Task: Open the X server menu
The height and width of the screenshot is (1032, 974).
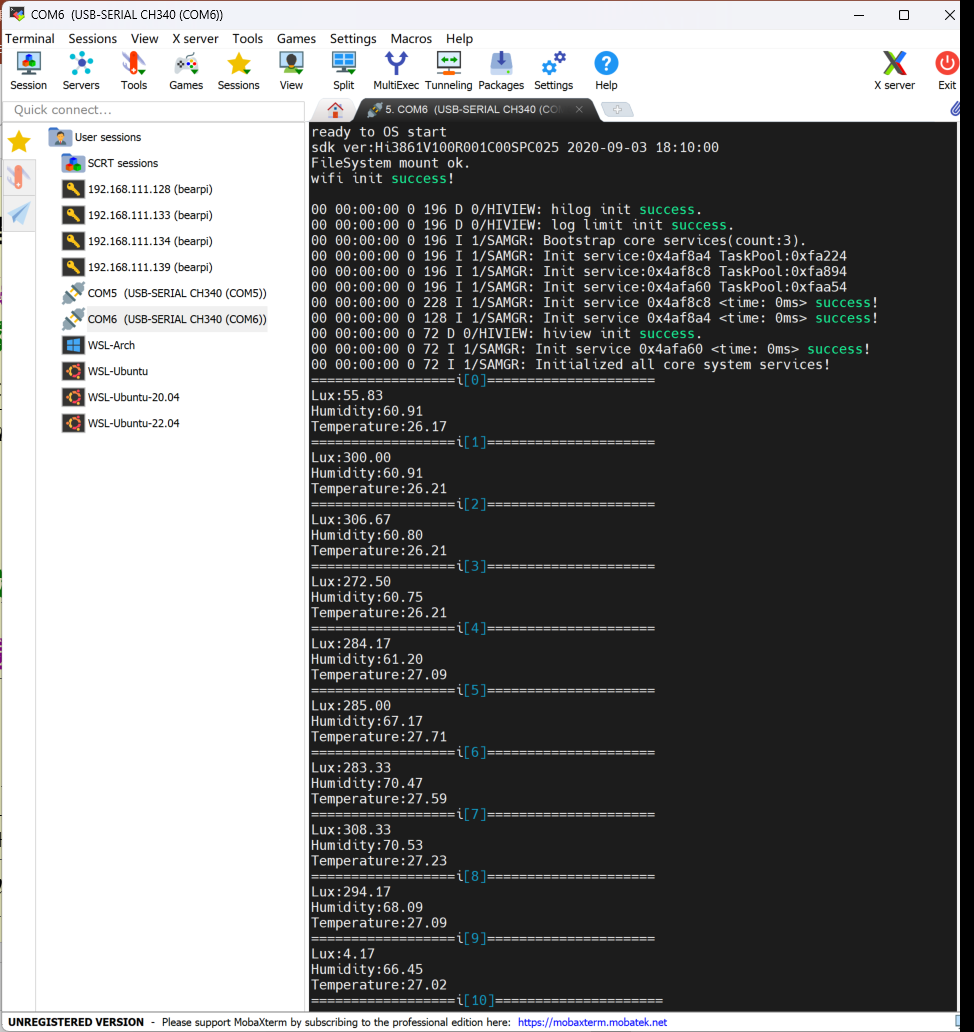Action: pyautogui.click(x=195, y=39)
